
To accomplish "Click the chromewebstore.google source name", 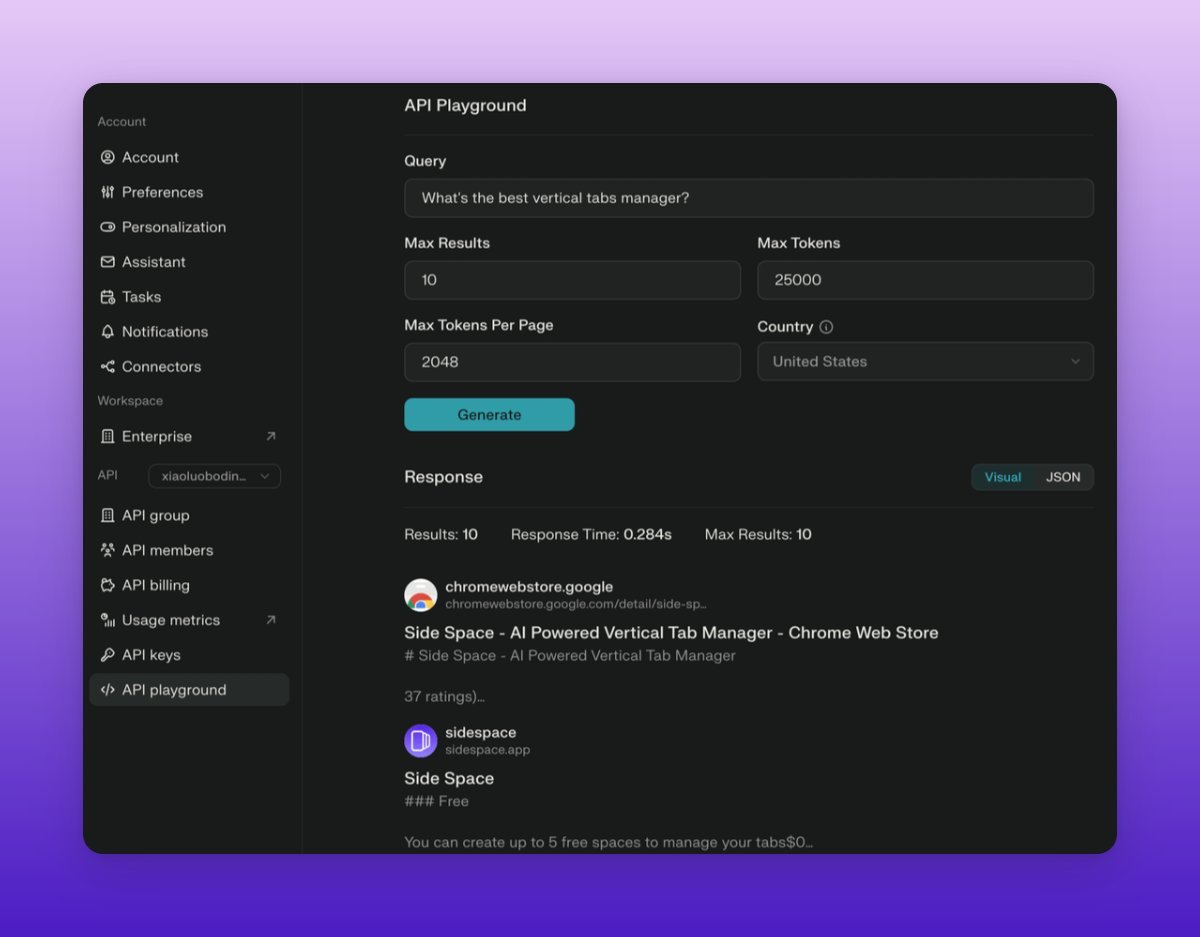I will (x=529, y=587).
